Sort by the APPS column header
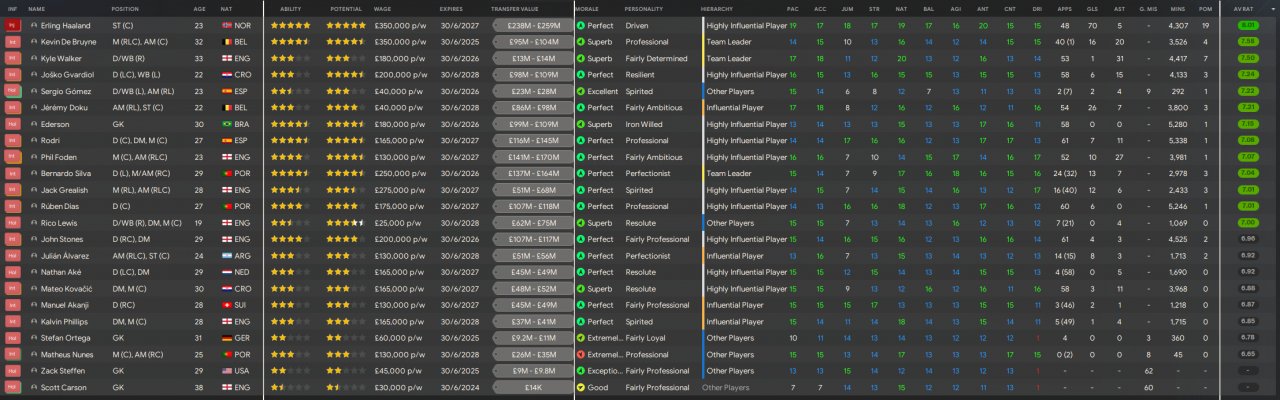 point(1065,8)
